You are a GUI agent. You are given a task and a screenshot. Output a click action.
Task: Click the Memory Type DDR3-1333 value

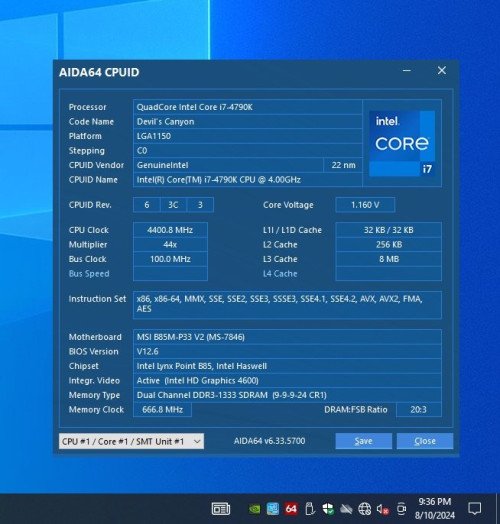tap(287, 395)
